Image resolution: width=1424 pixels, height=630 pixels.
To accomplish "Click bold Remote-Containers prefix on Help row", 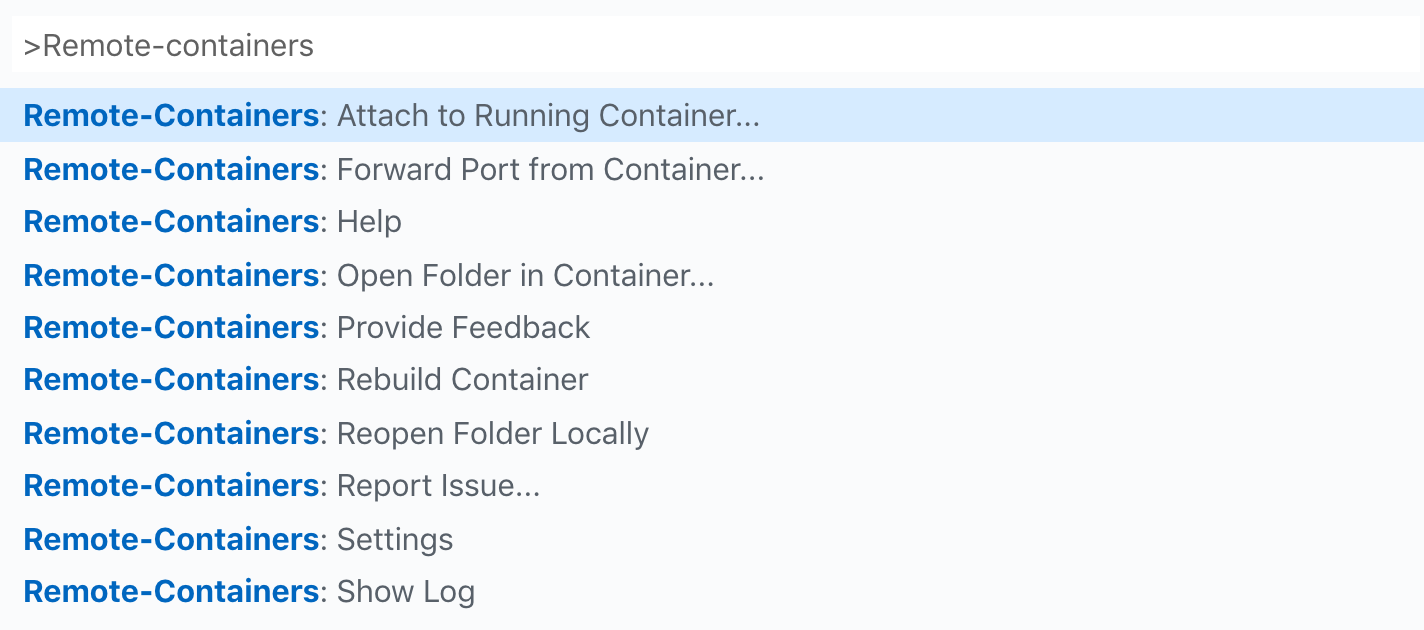I will (x=170, y=222).
